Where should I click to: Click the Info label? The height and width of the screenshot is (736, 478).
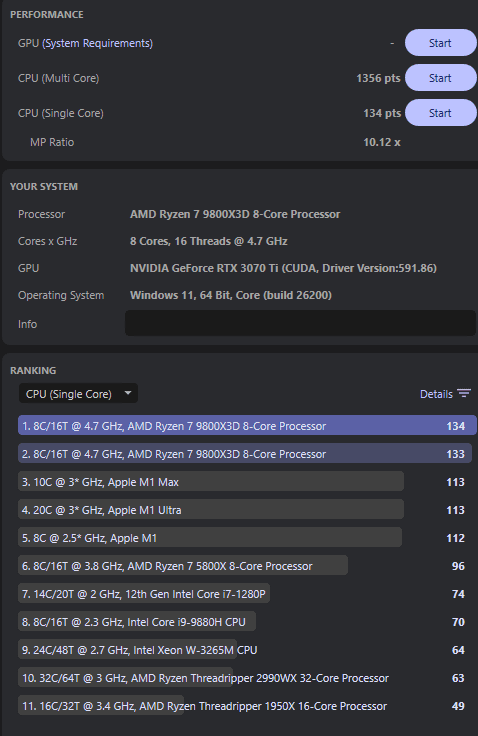[x=27, y=324]
